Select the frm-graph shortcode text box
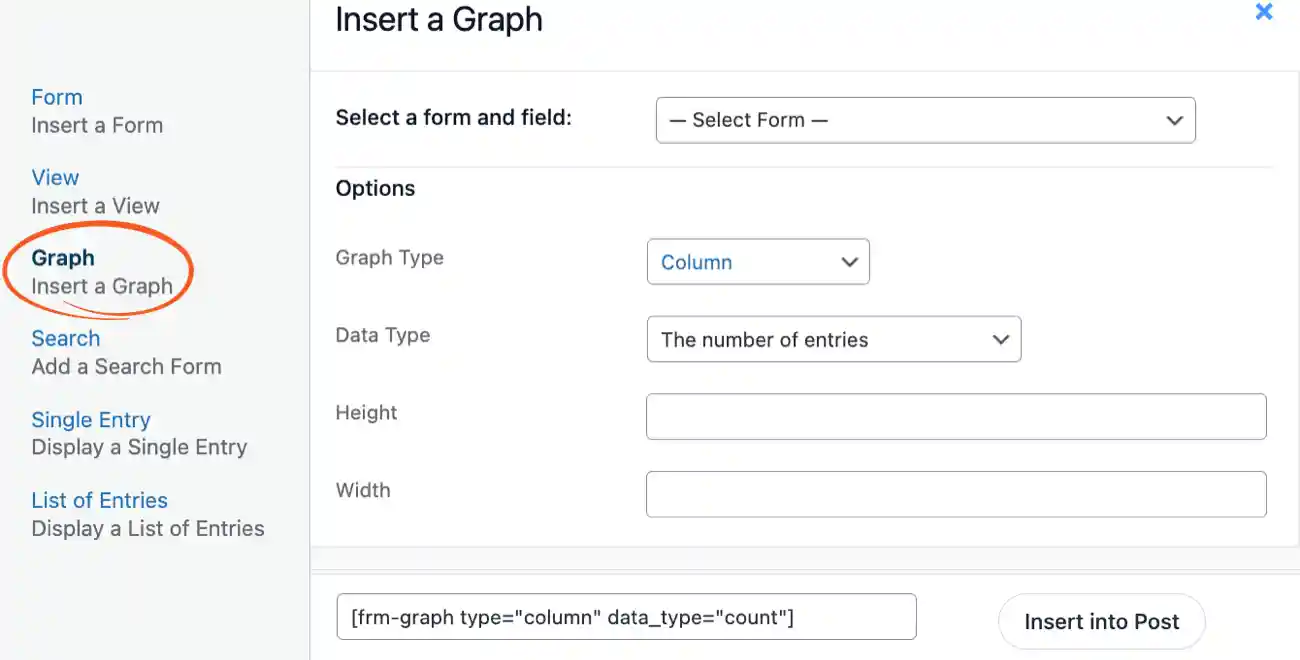 [626, 616]
